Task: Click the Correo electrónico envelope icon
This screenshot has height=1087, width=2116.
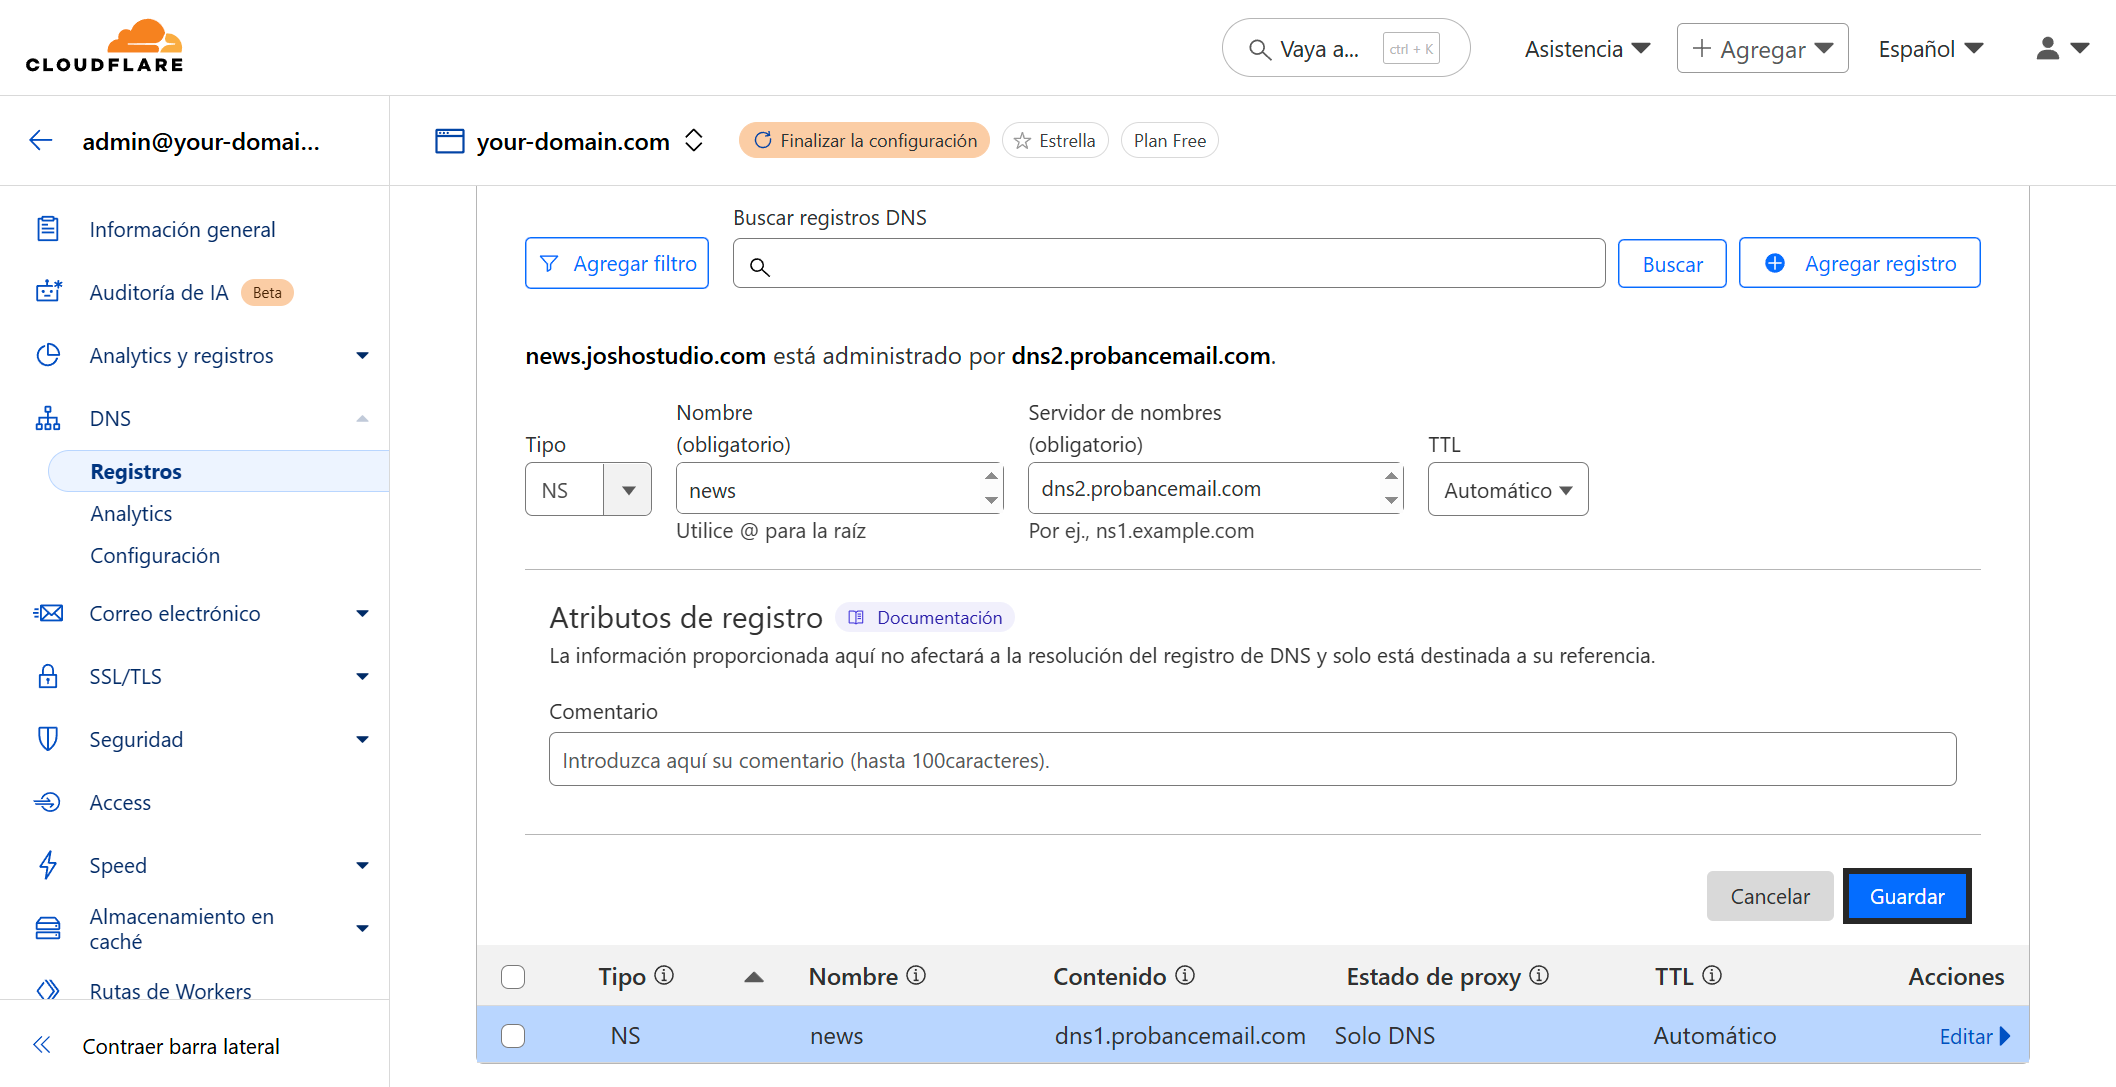Action: click(x=48, y=613)
